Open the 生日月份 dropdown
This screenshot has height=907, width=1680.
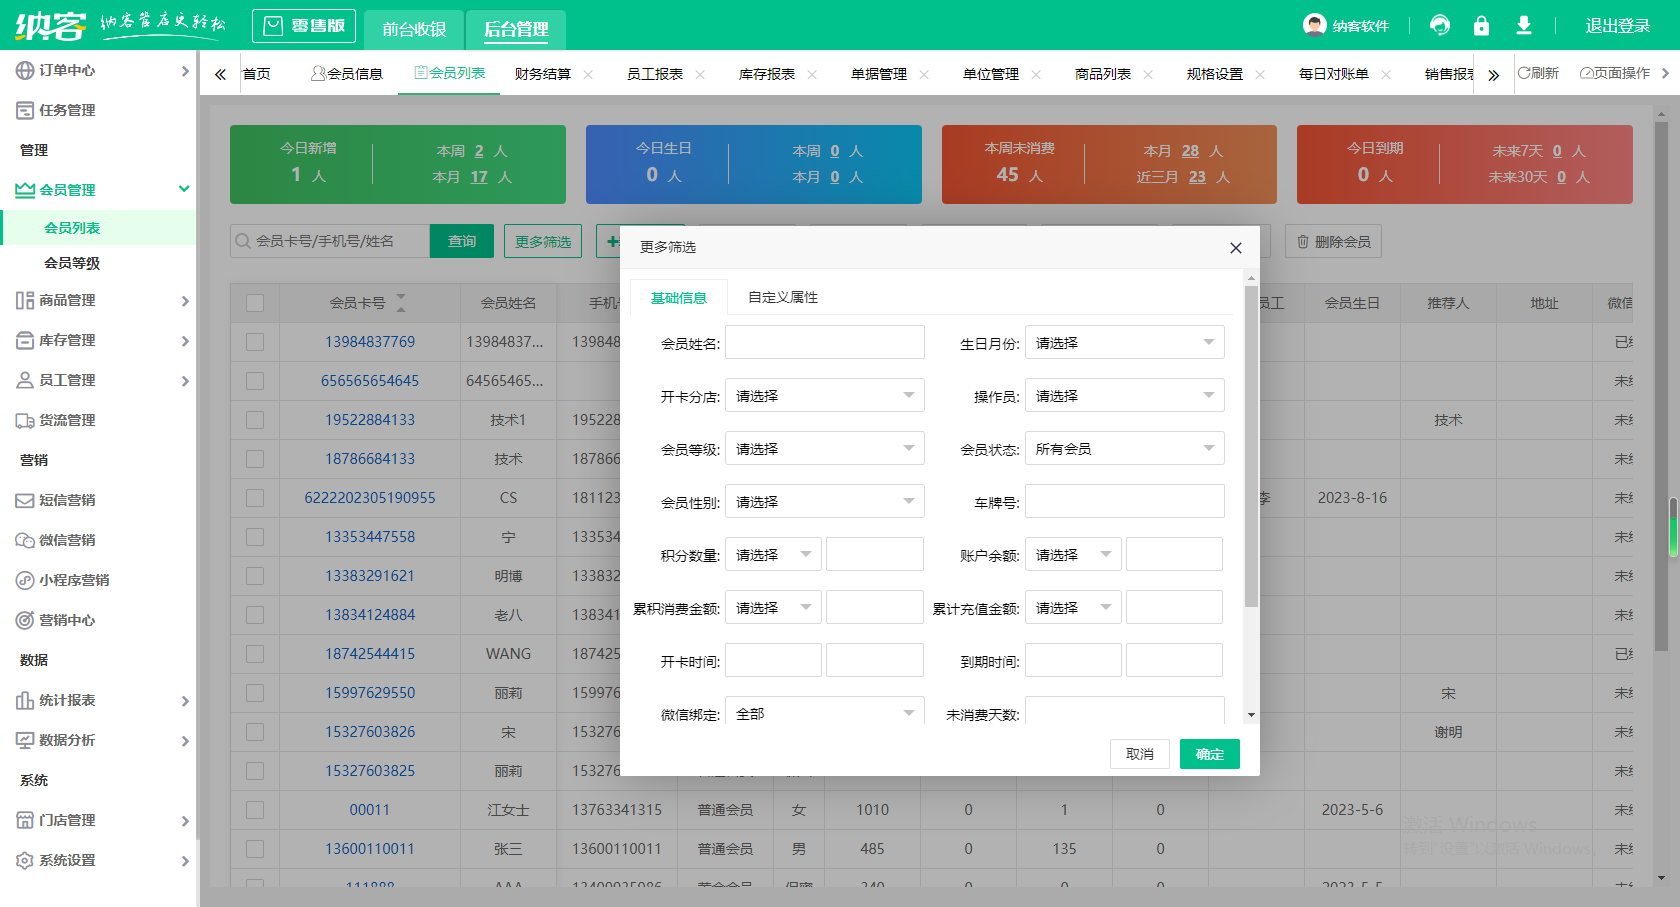point(1124,343)
